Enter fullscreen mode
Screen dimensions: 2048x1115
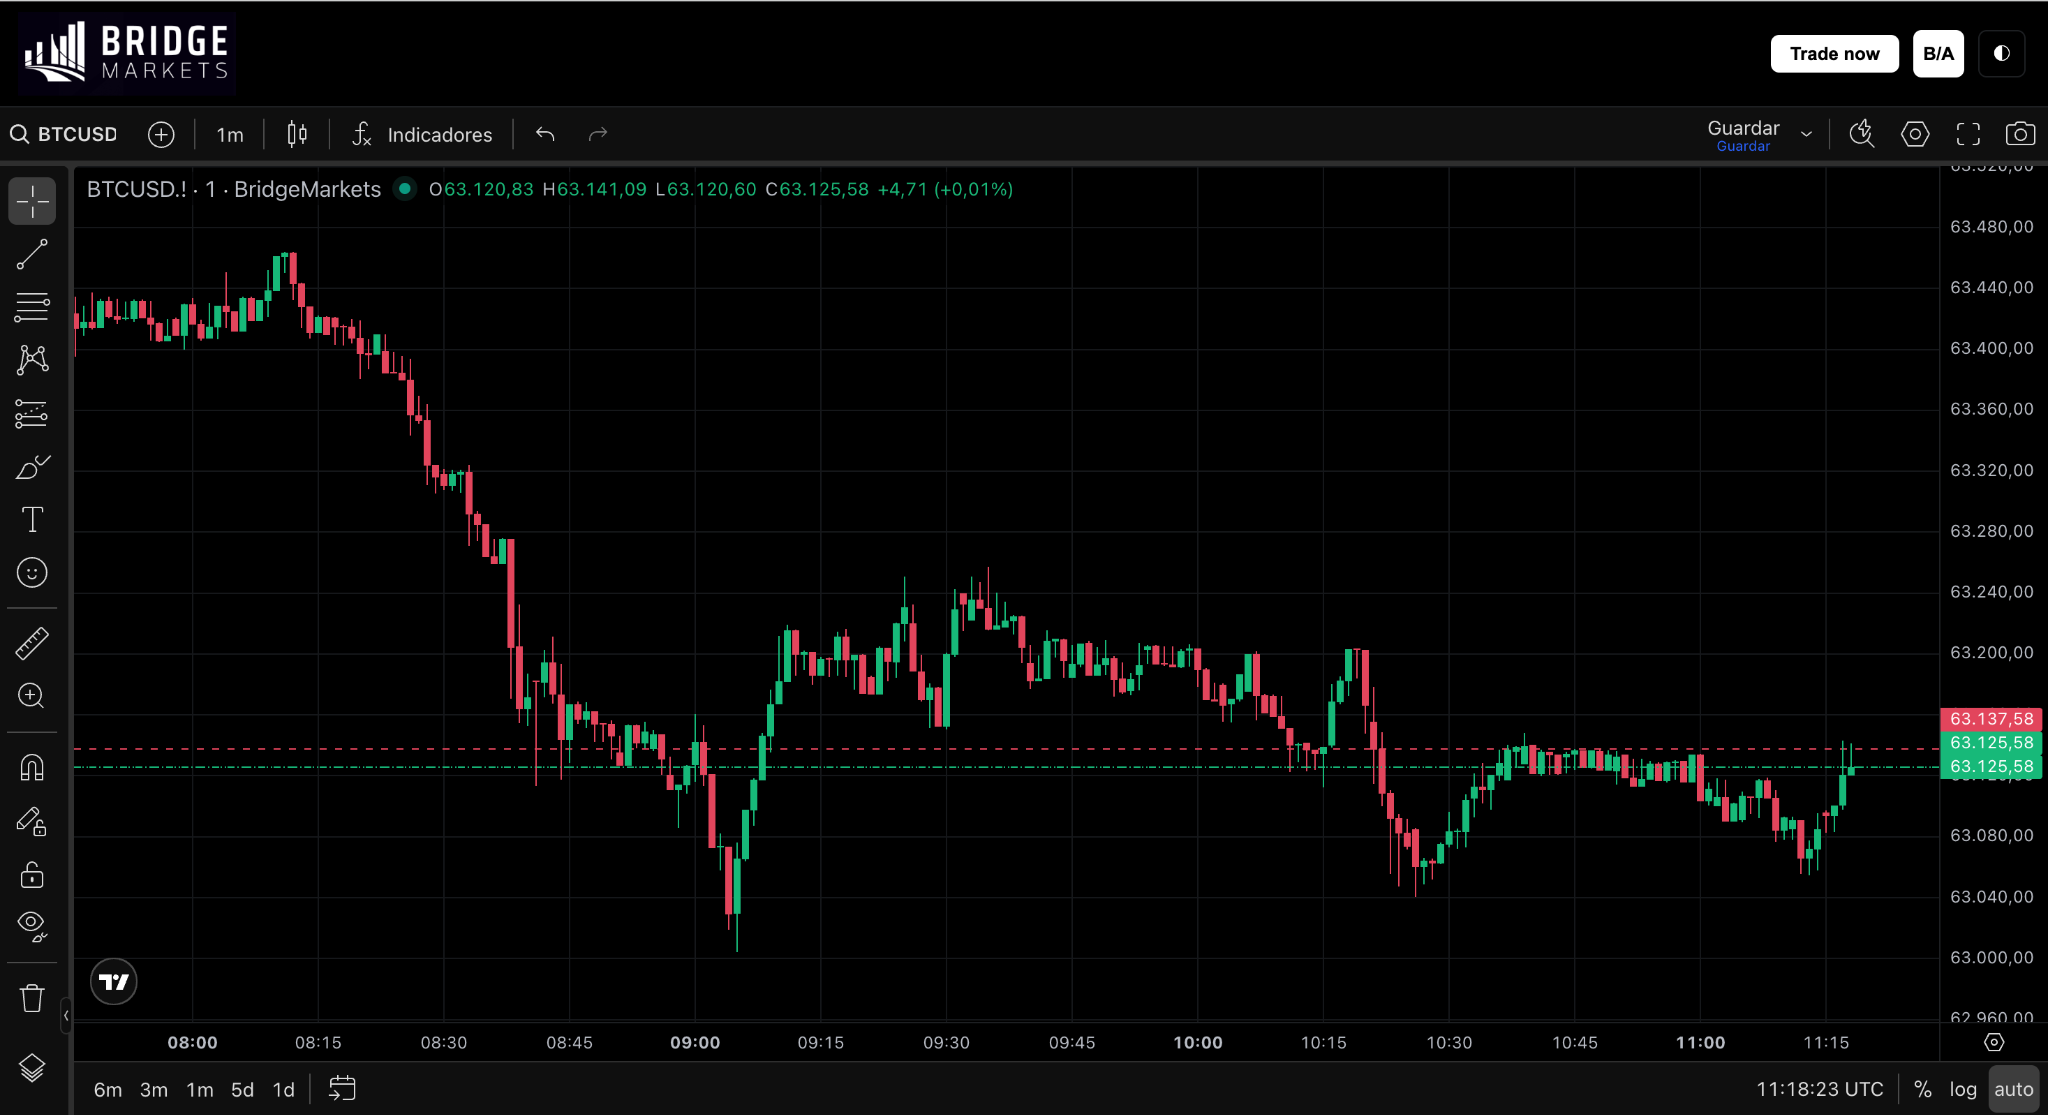click(1968, 134)
